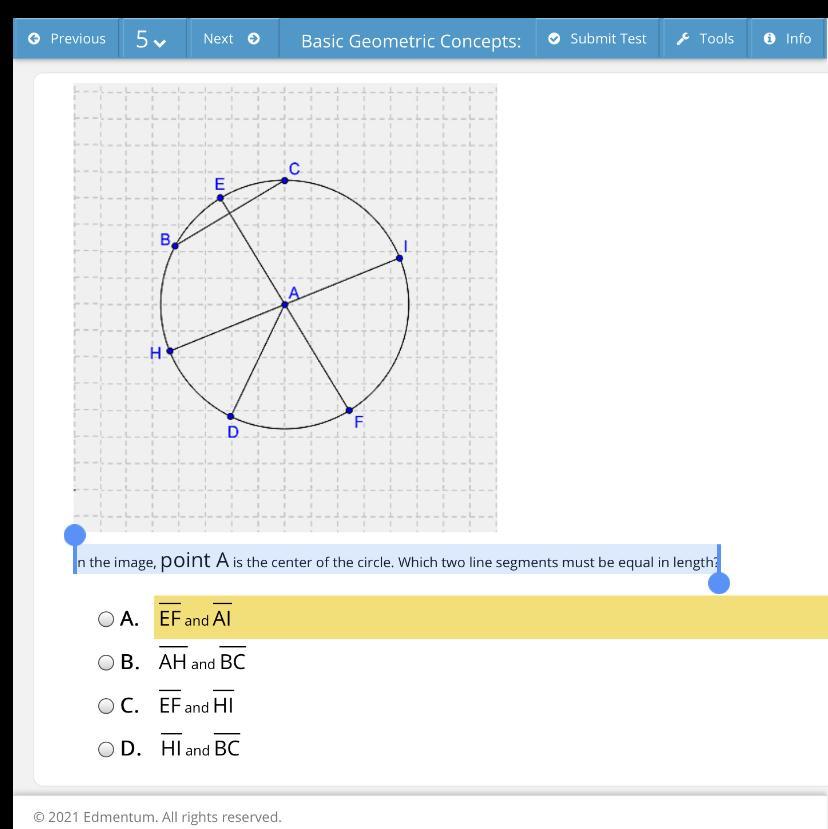
Task: Select answer A radio button
Action: pyautogui.click(x=106, y=619)
